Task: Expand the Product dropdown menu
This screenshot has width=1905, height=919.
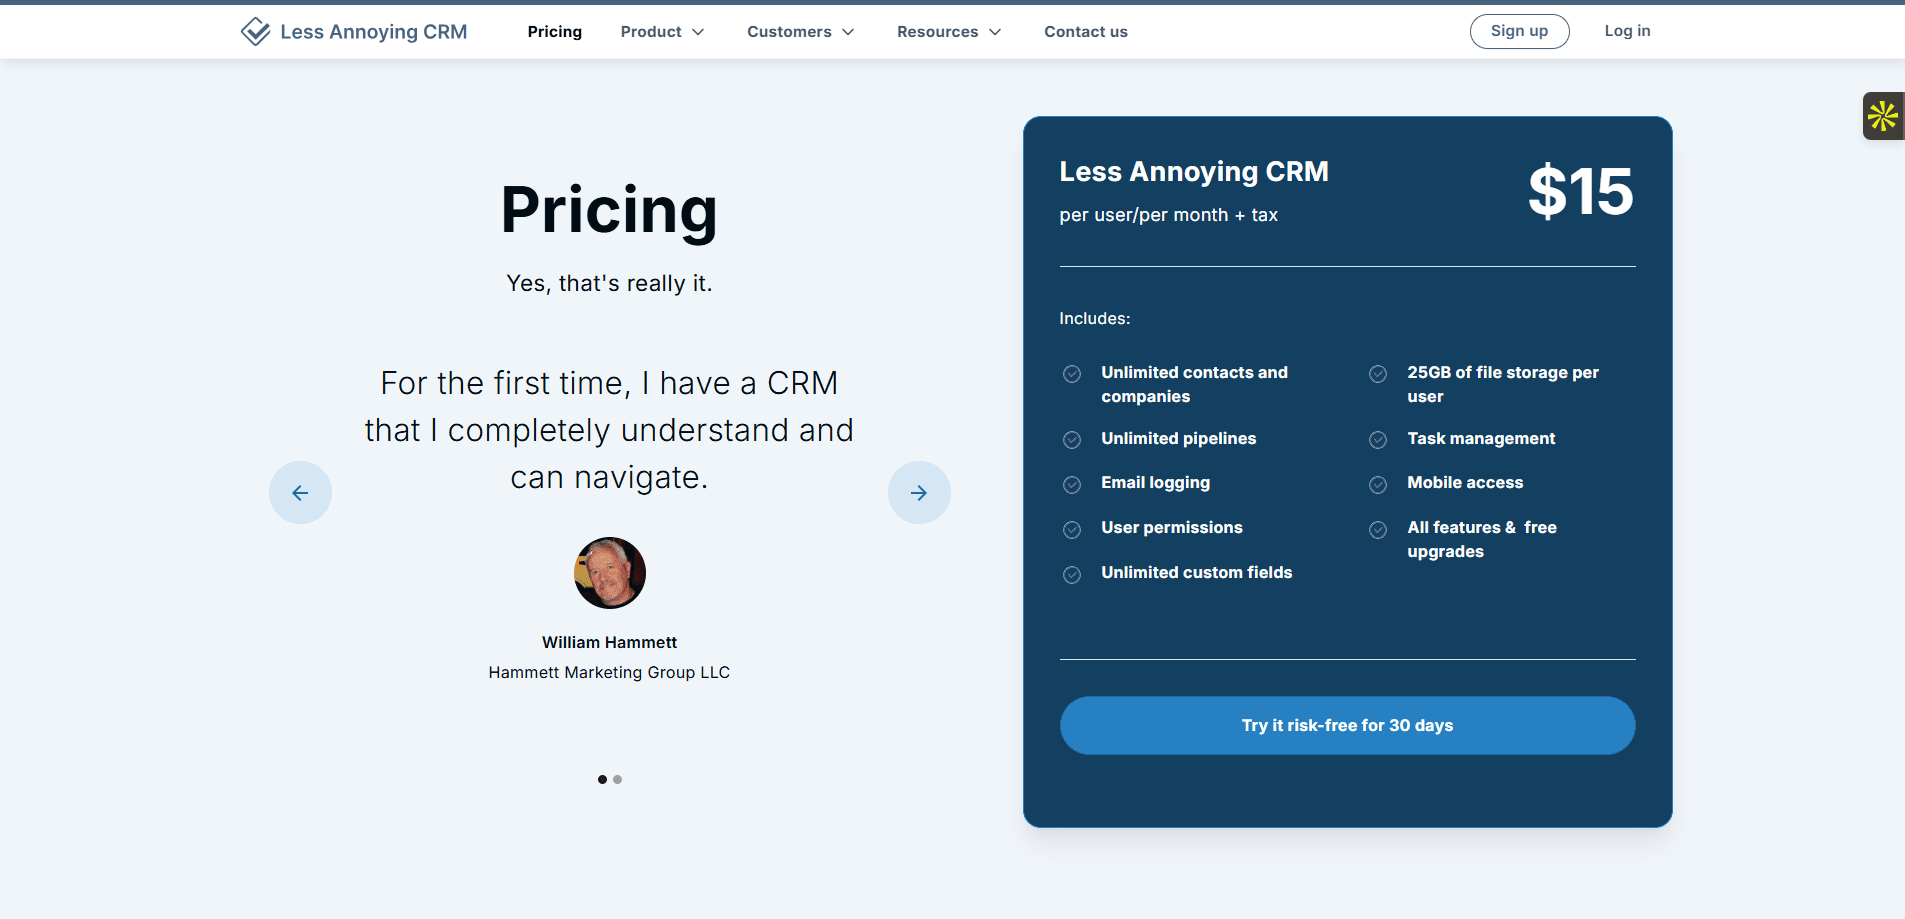Action: [662, 32]
